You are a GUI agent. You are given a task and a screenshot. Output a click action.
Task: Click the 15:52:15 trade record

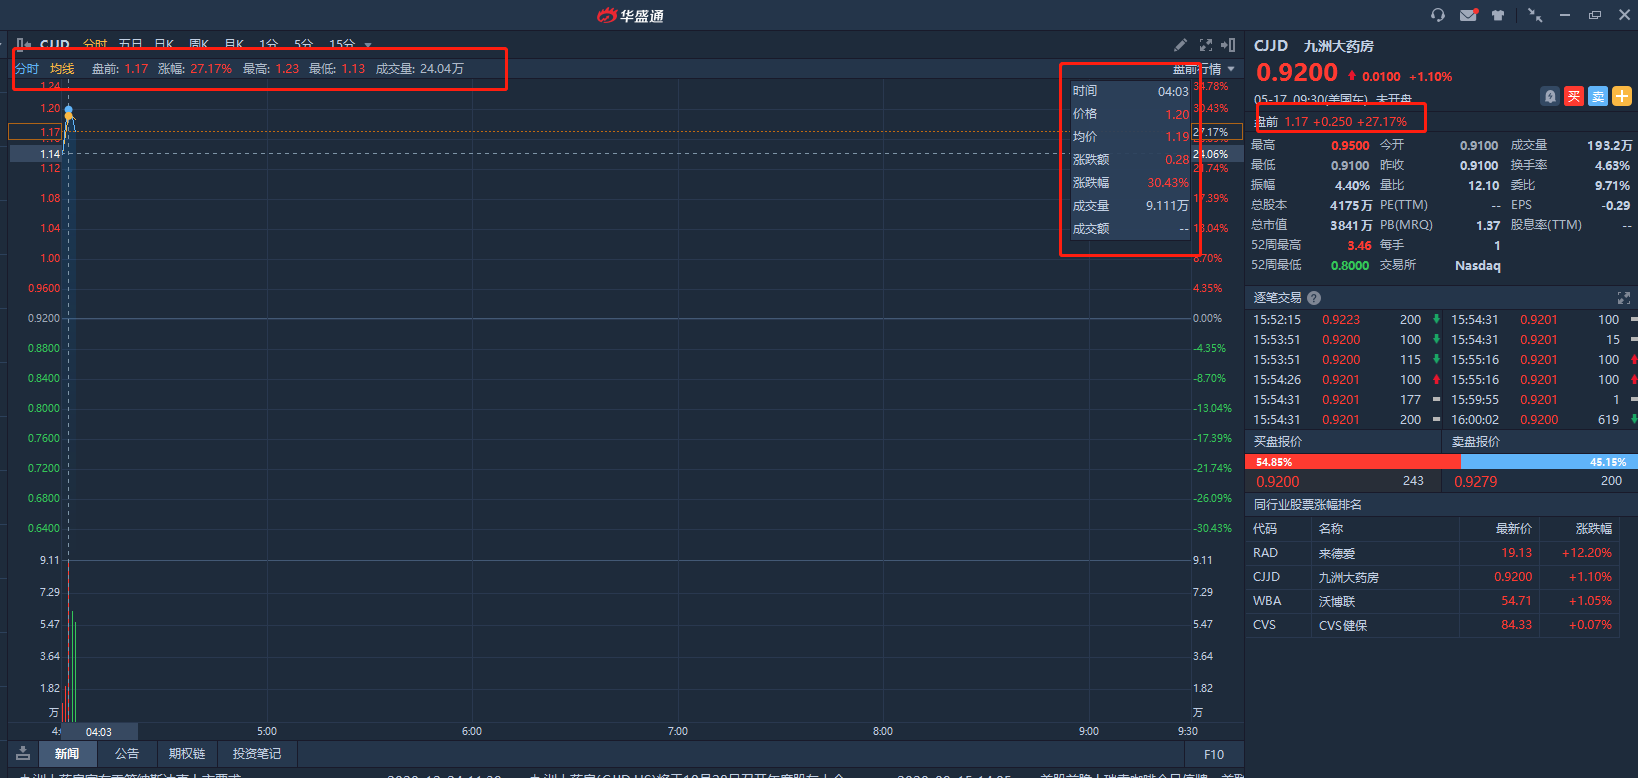1346,320
